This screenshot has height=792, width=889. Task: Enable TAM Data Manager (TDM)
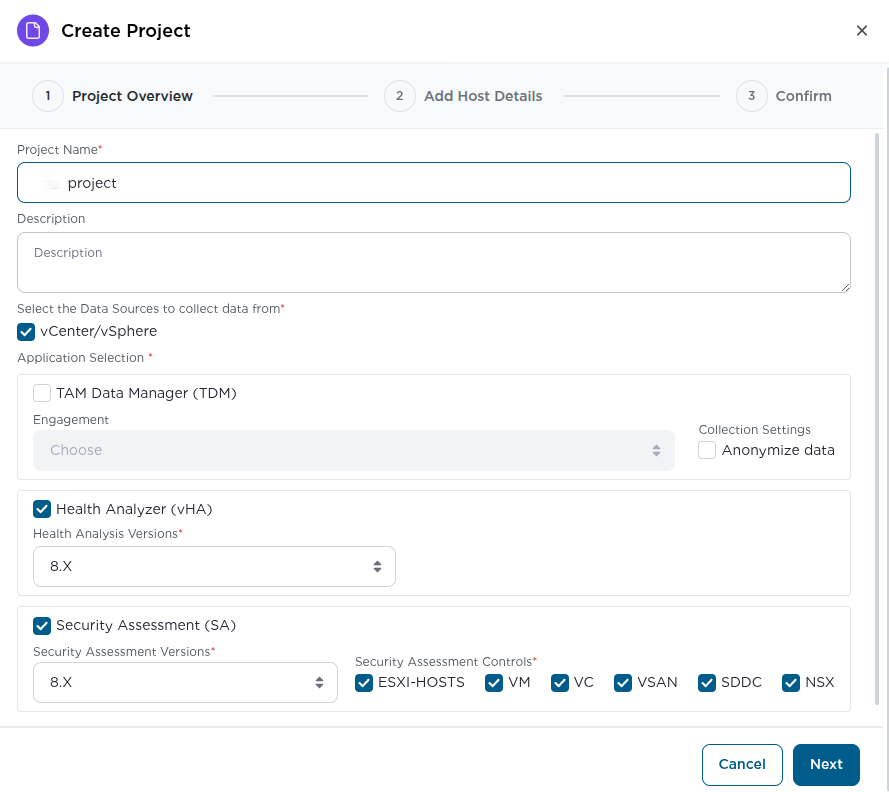[x=41, y=393]
